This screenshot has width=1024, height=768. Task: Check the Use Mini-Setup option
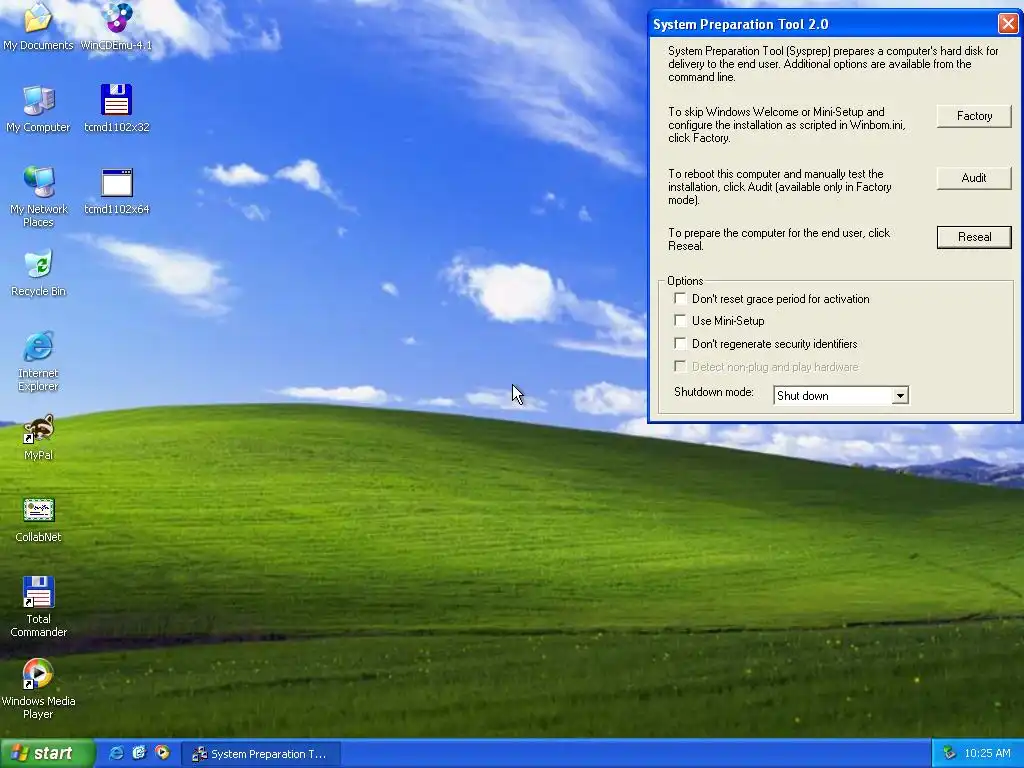[x=680, y=321]
